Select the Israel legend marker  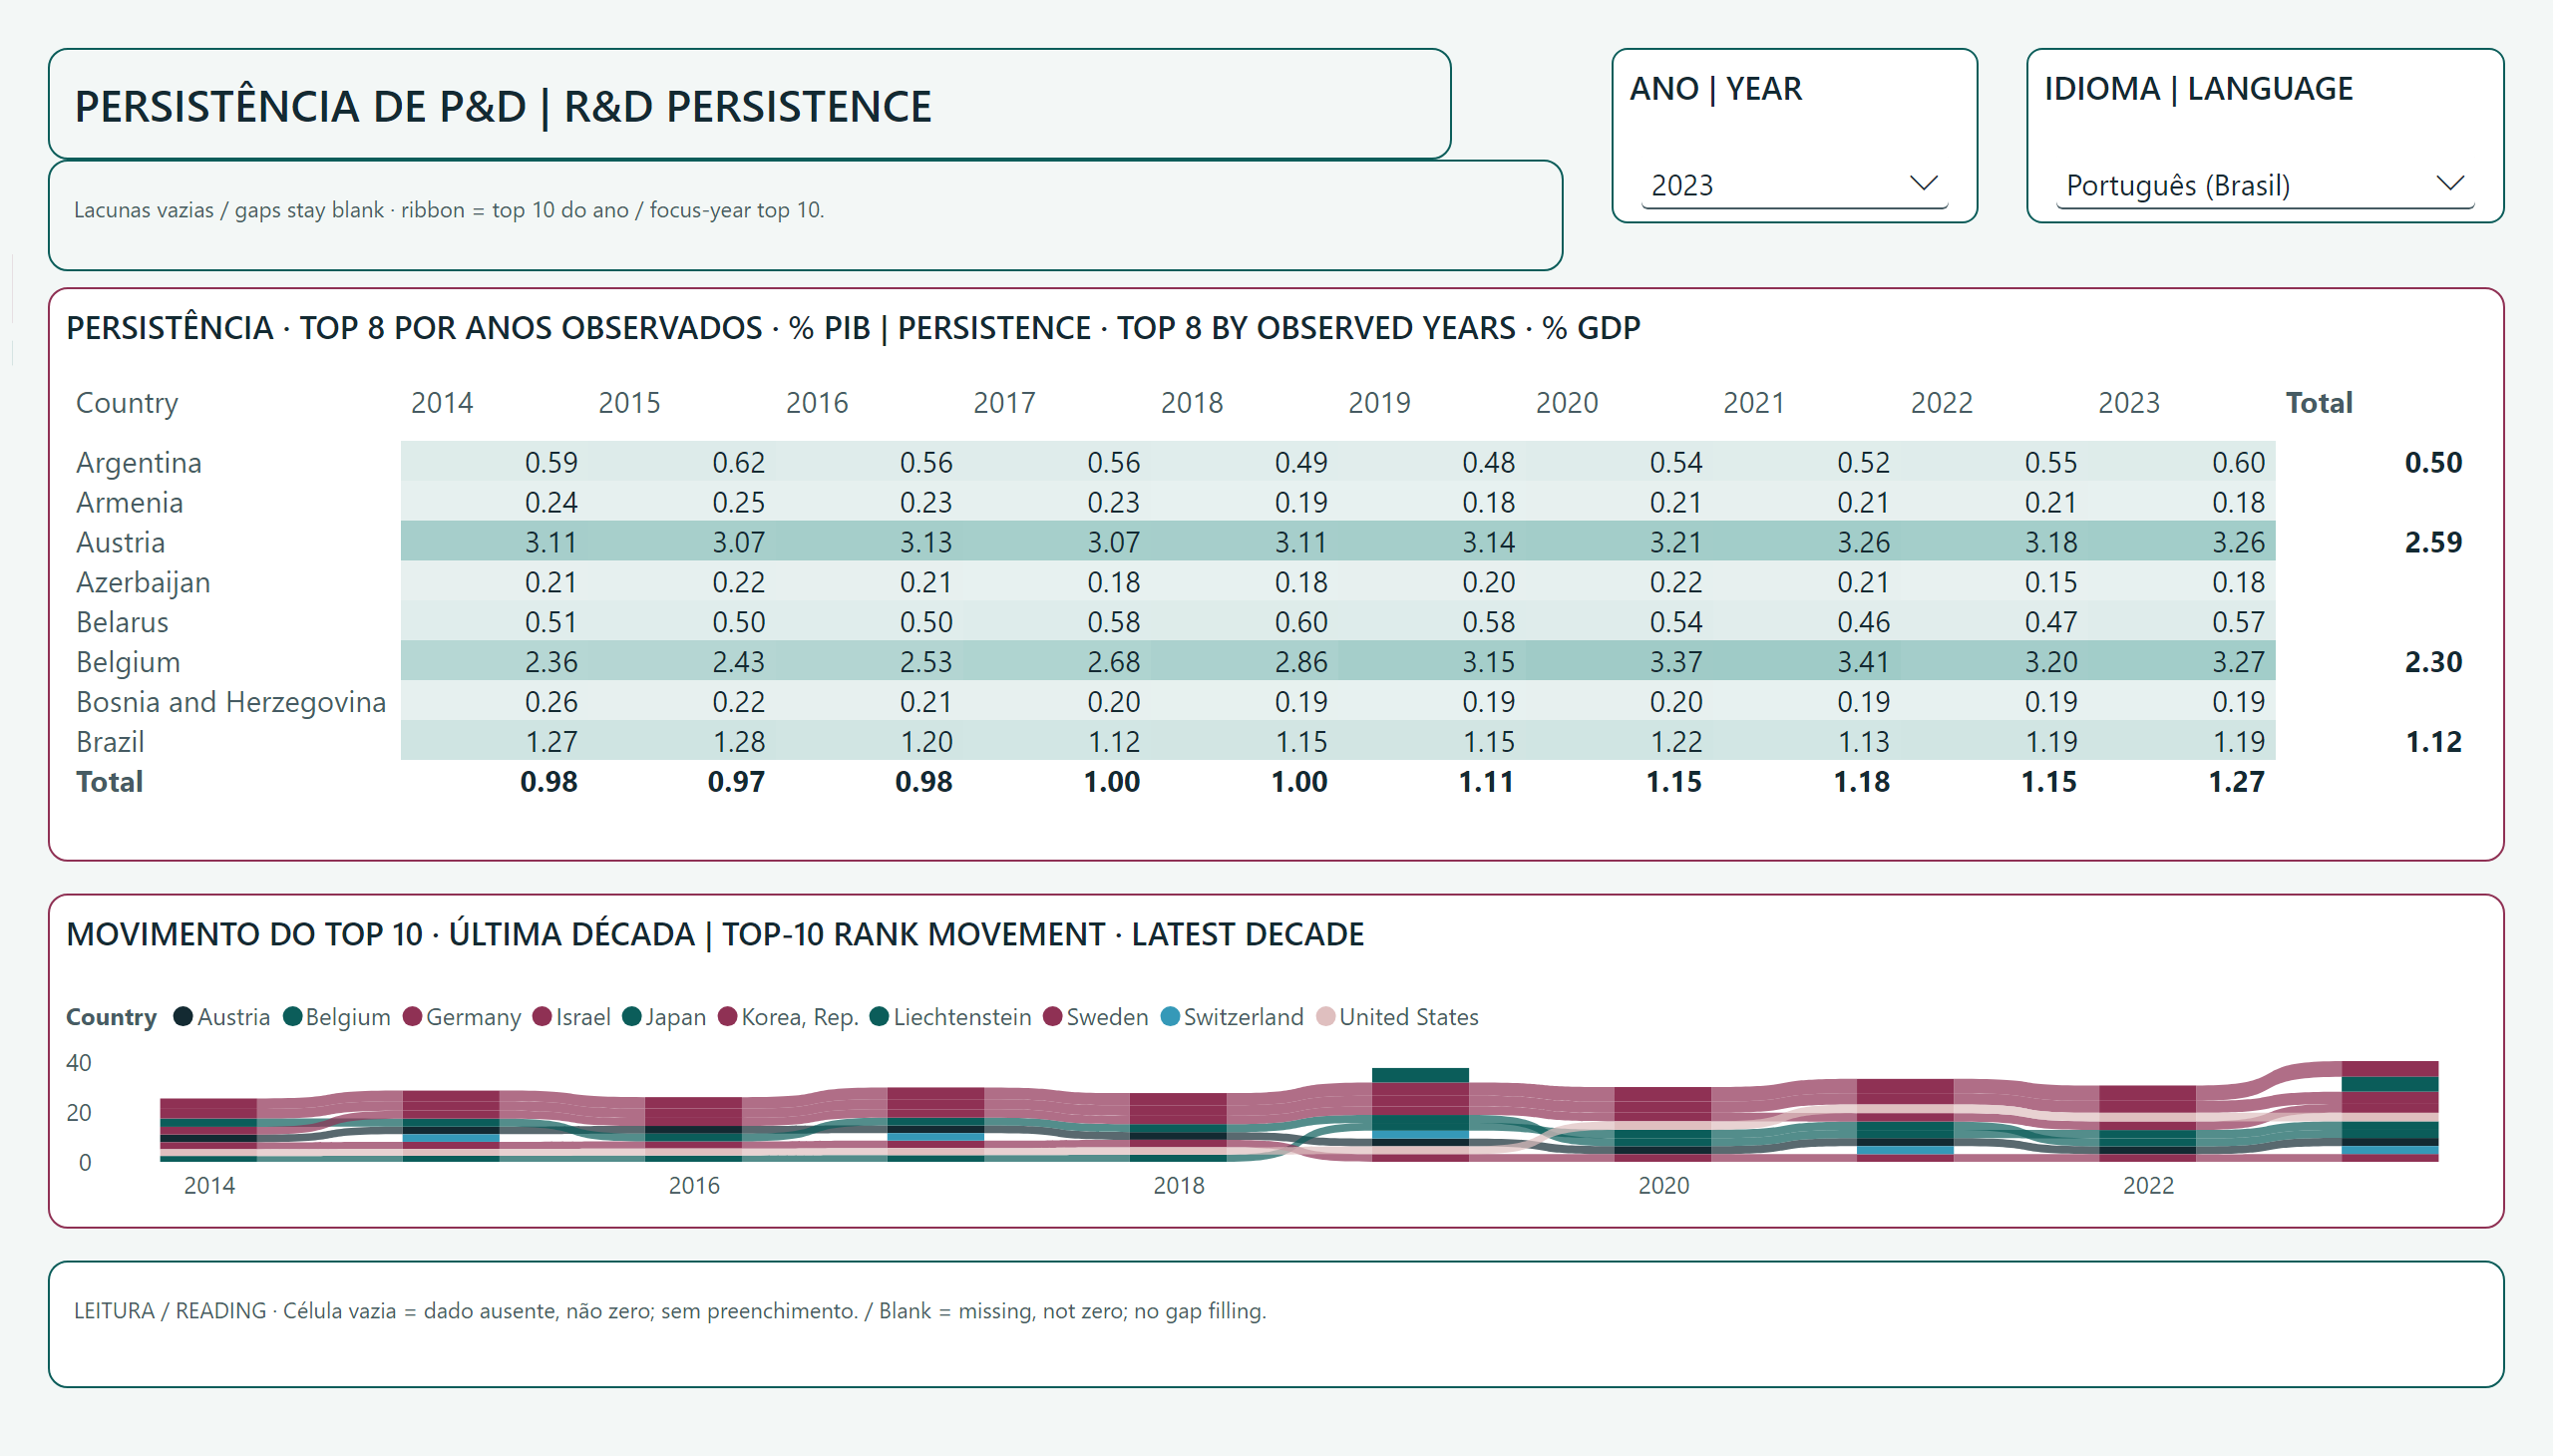coord(542,1017)
